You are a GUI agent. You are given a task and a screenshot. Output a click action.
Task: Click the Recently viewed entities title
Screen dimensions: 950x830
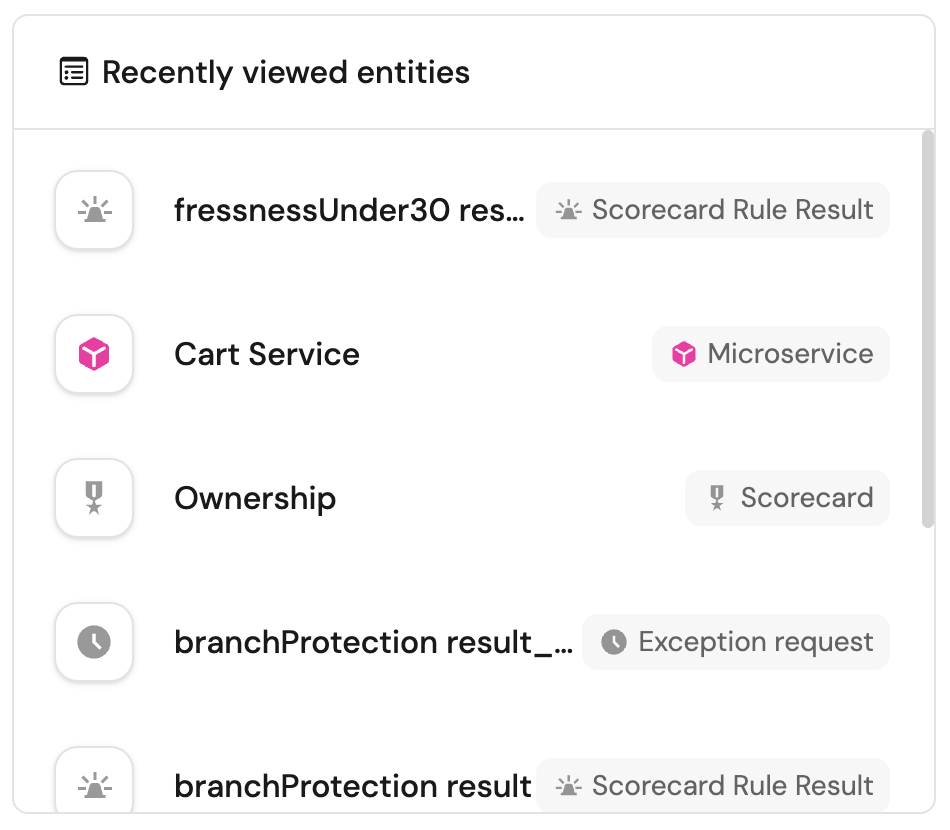click(x=286, y=73)
